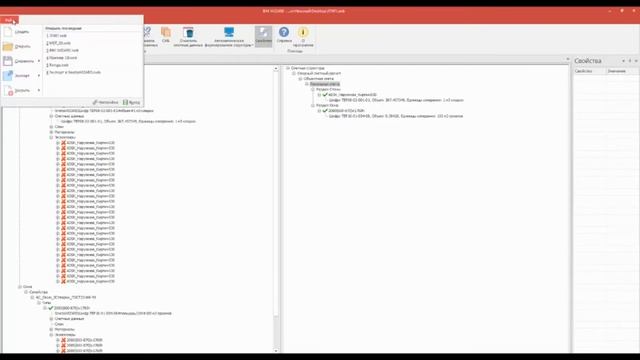Click the wrench icon beside Настройки
Screen dimensions: 640x360
95,102
